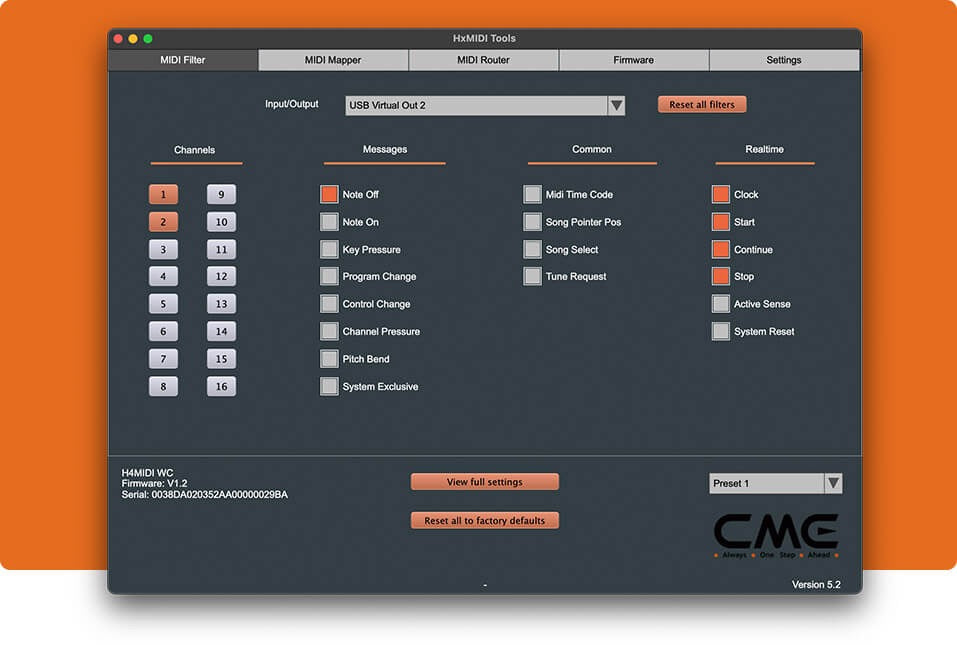Switch to the MIDI Mapper tab
Screen dimensions: 957x645
click(x=333, y=60)
